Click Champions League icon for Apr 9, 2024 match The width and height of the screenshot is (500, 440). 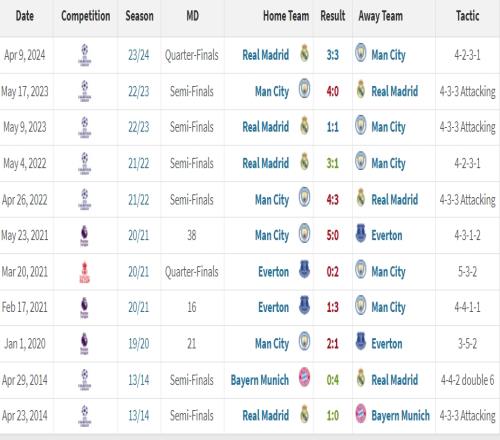85,55
